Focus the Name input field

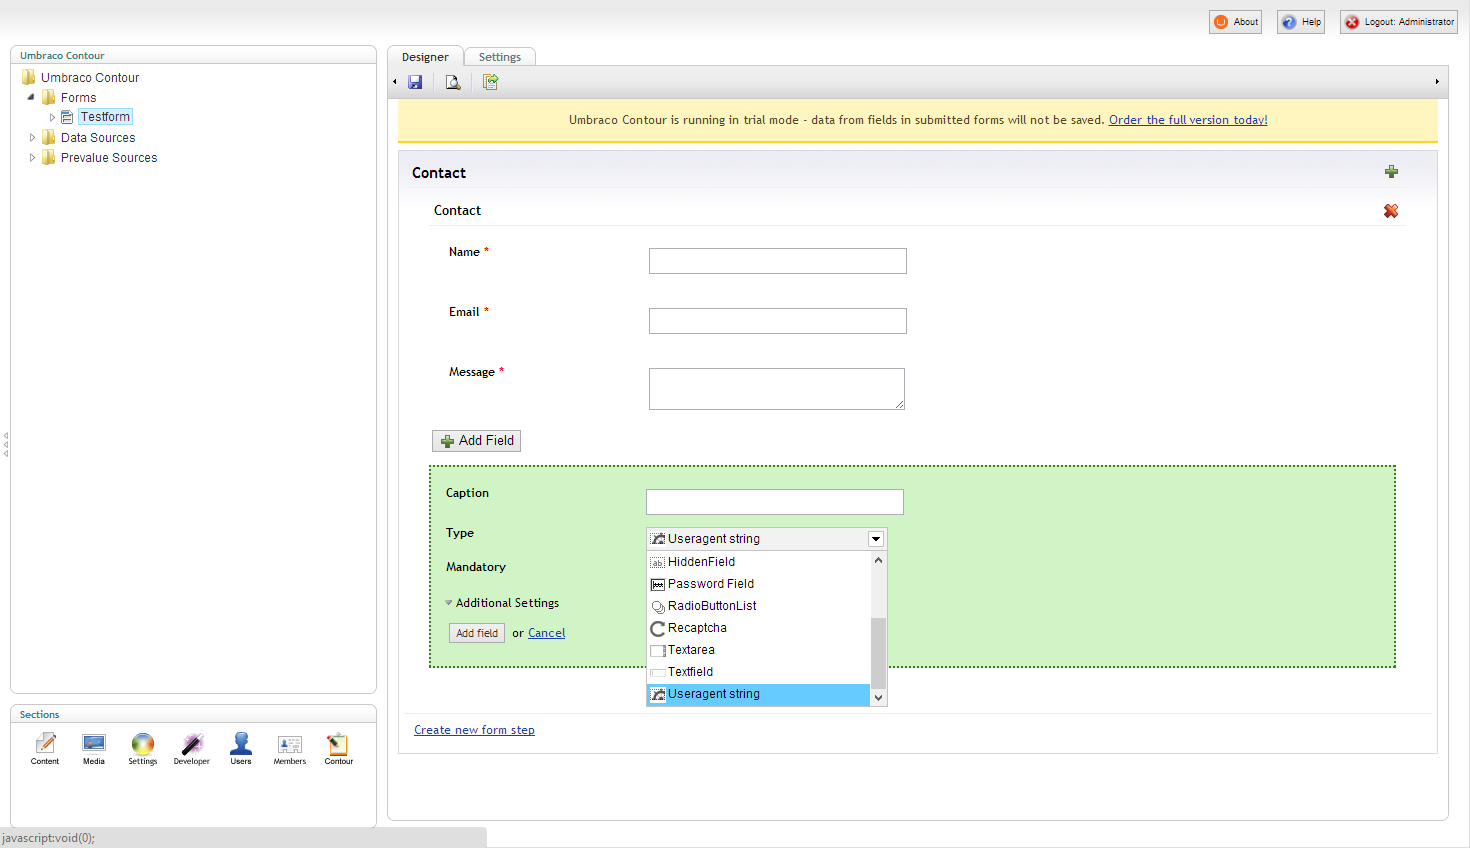[778, 261]
